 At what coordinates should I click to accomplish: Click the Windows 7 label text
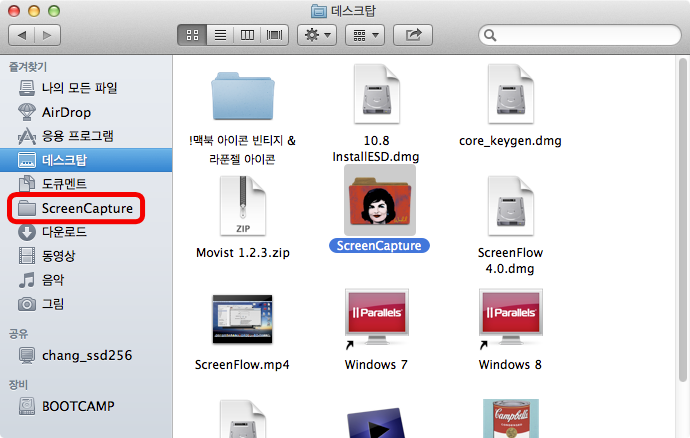pos(376,365)
